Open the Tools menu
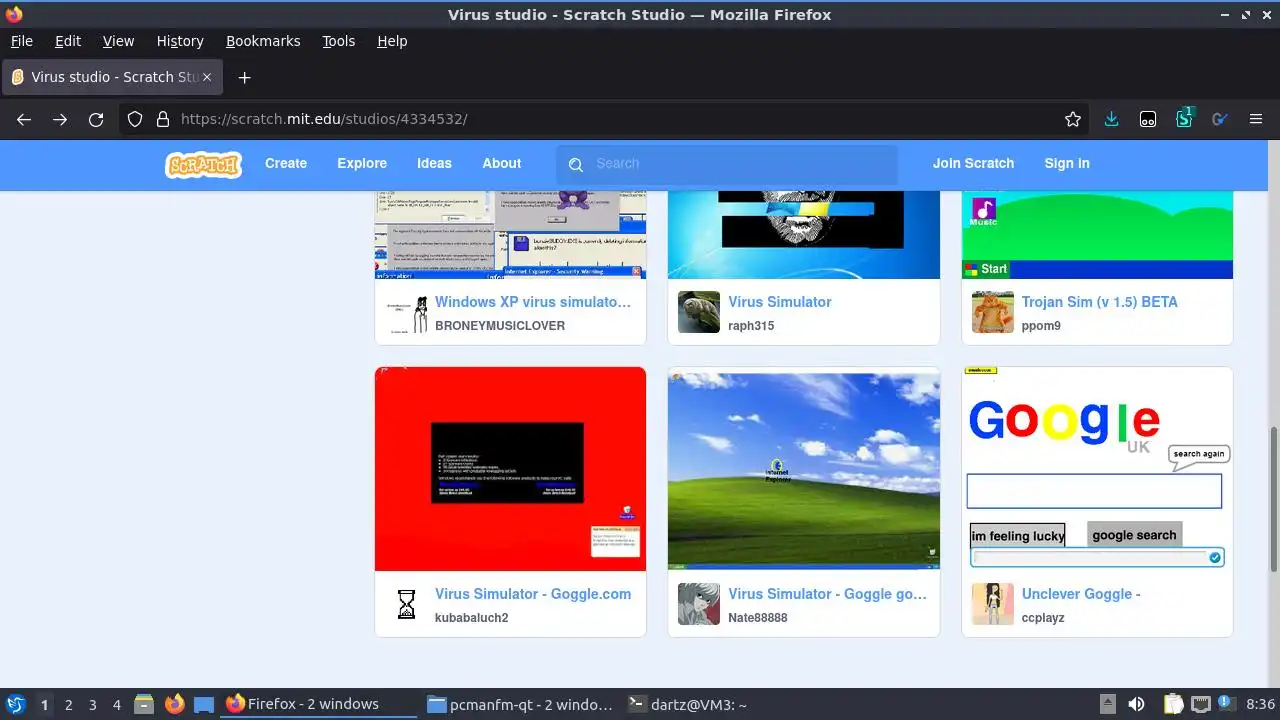Viewport: 1280px width, 720px height. (338, 41)
